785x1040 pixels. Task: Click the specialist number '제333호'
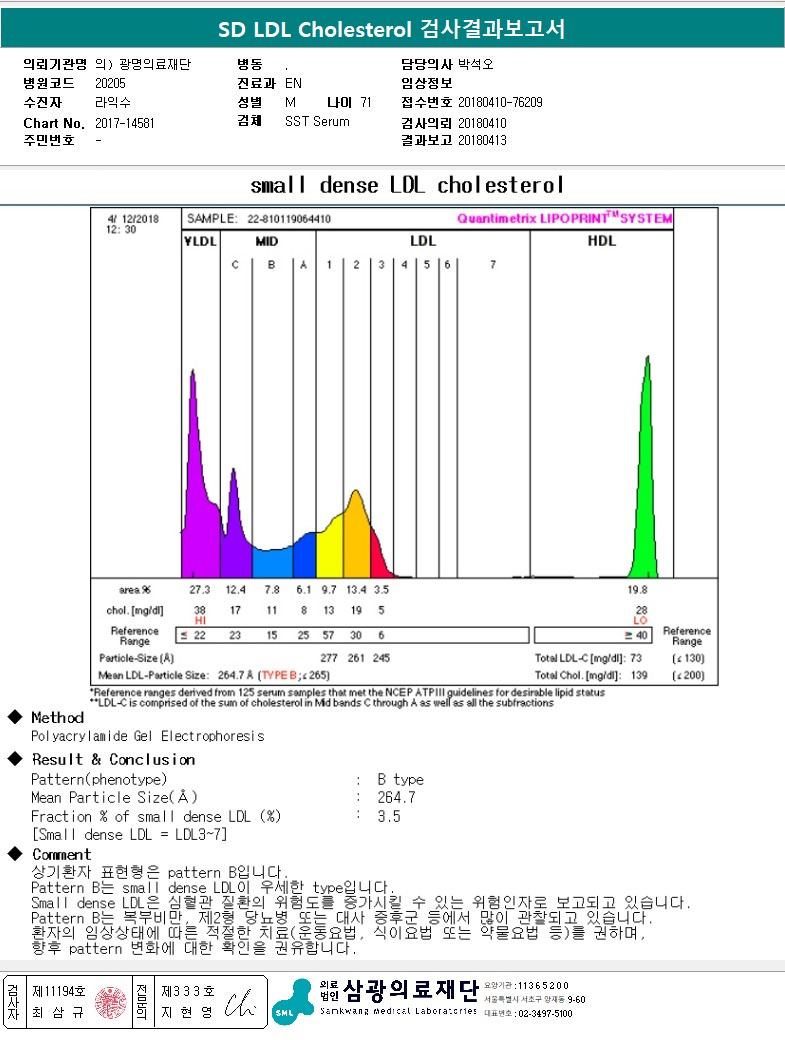(x=188, y=991)
